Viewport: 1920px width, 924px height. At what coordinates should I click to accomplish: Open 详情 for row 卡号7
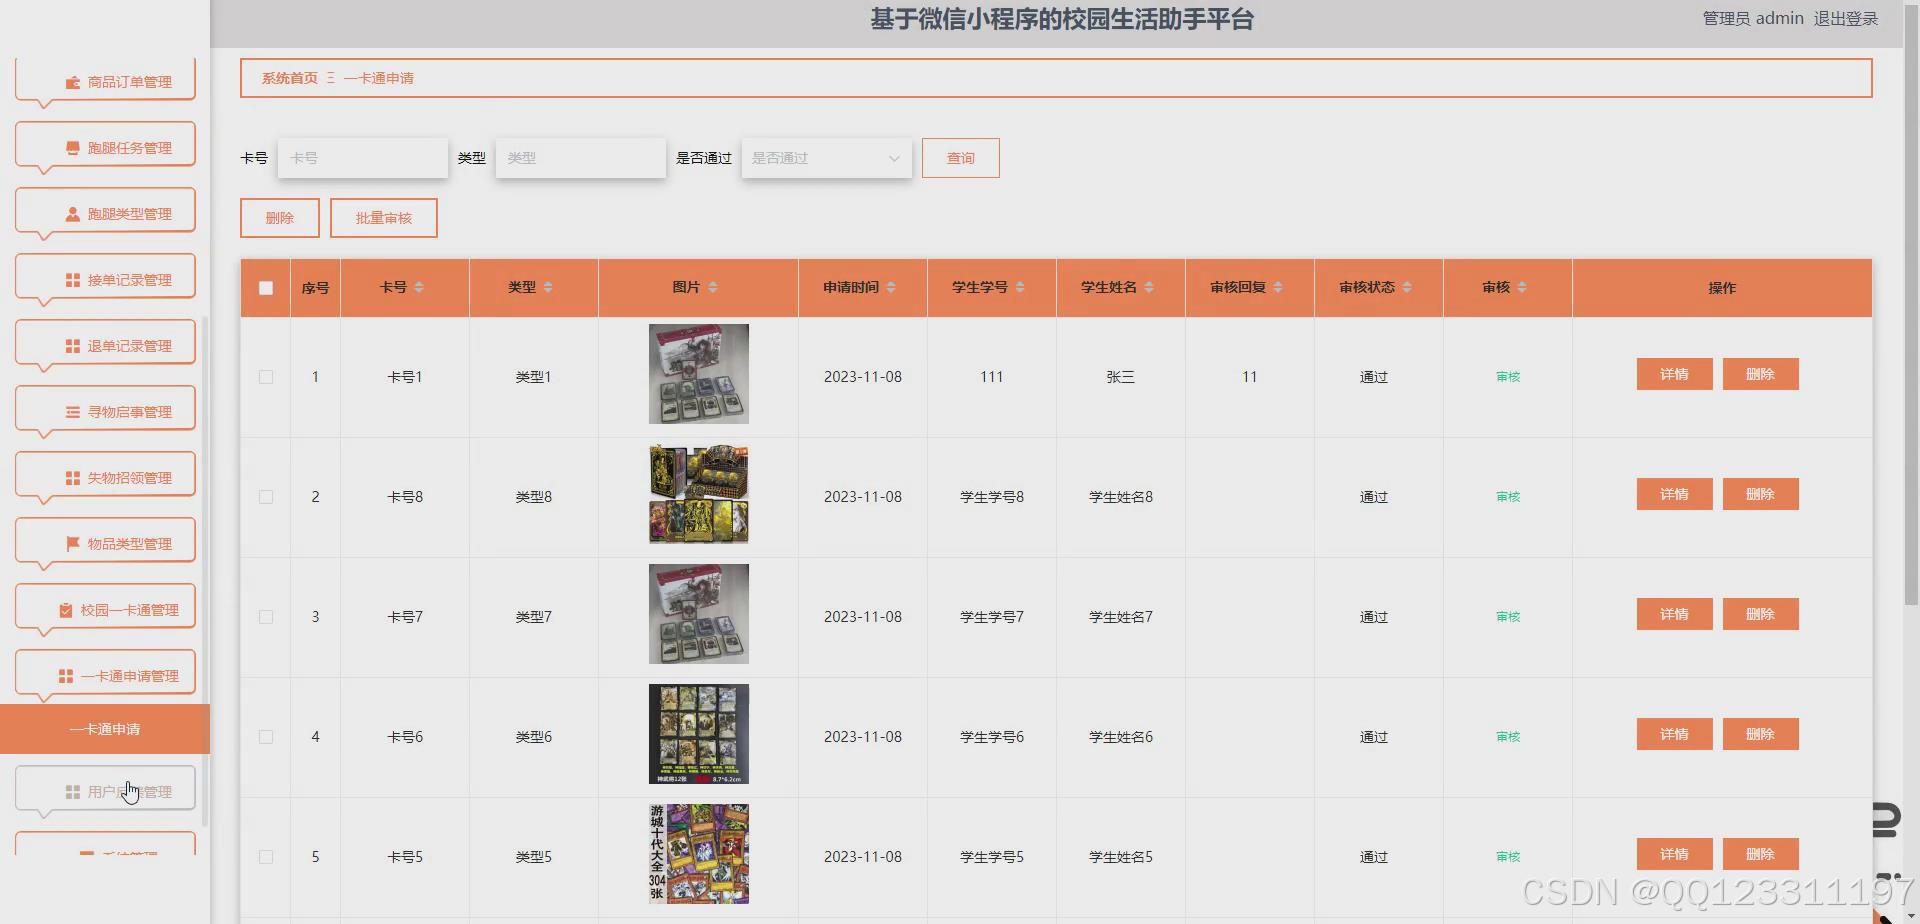[x=1675, y=614]
